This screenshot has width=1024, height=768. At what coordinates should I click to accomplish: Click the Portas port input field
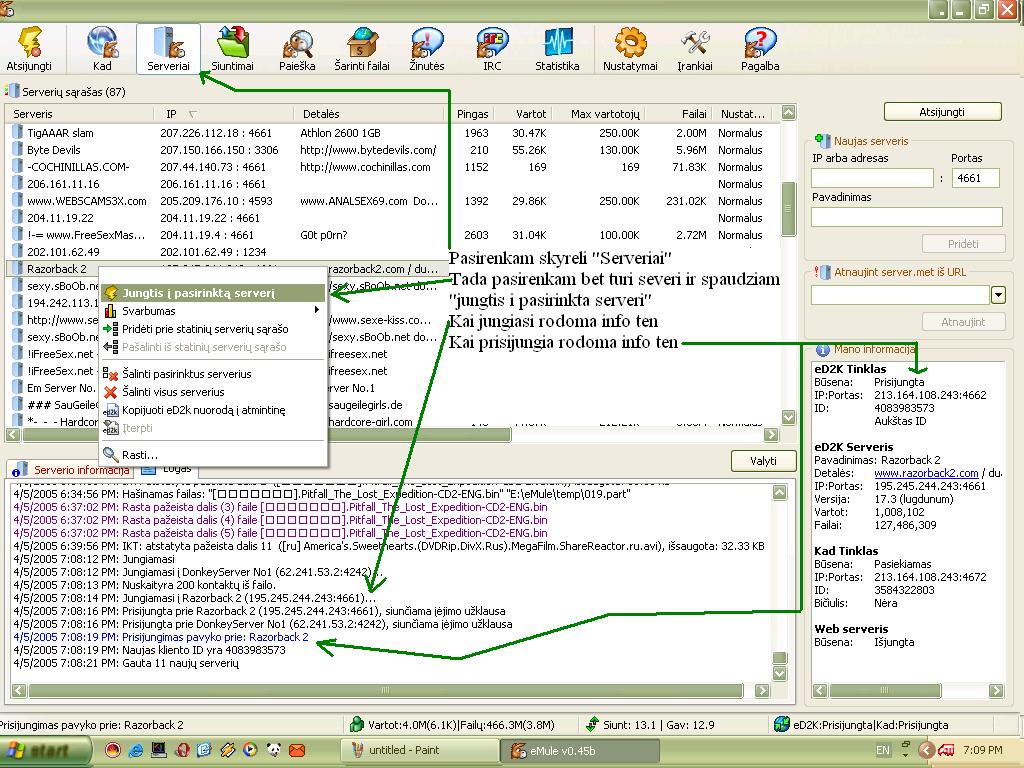[976, 178]
